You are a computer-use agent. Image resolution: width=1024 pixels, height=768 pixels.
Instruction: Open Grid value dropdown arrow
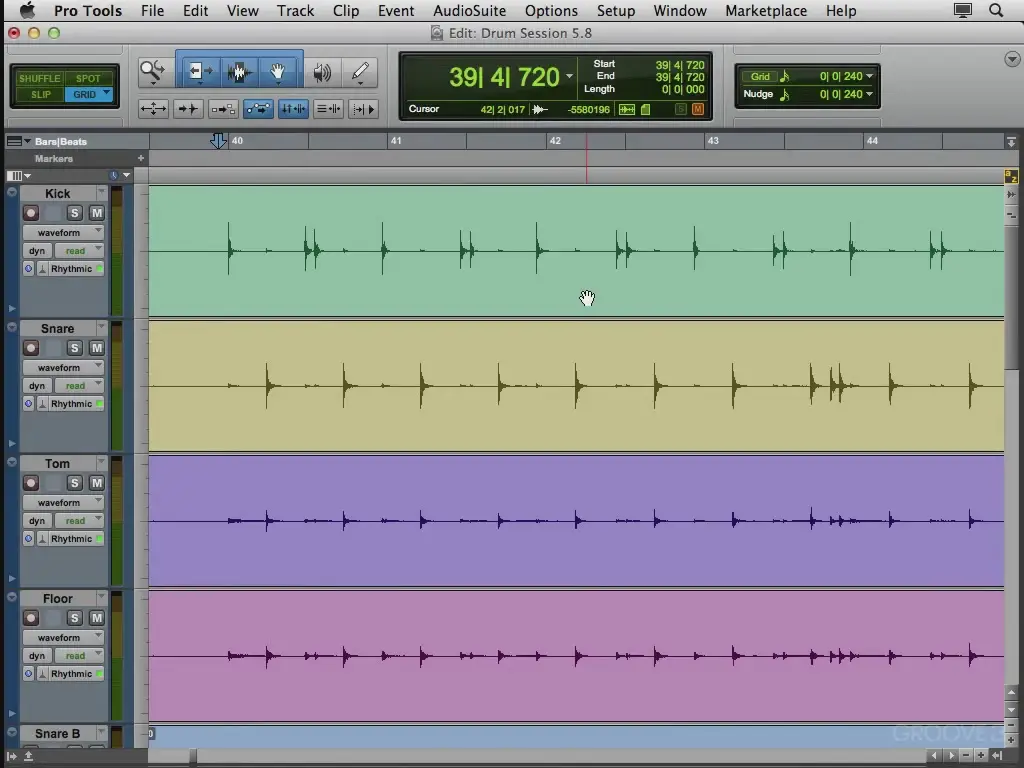[x=869, y=76]
